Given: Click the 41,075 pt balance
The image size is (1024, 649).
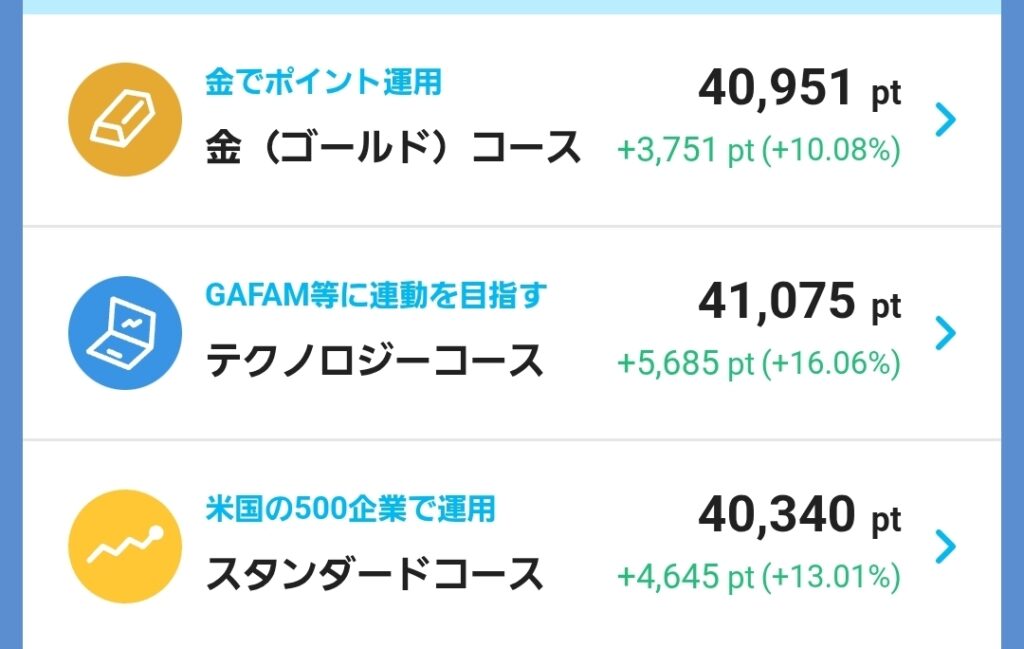Looking at the screenshot, I should point(799,303).
